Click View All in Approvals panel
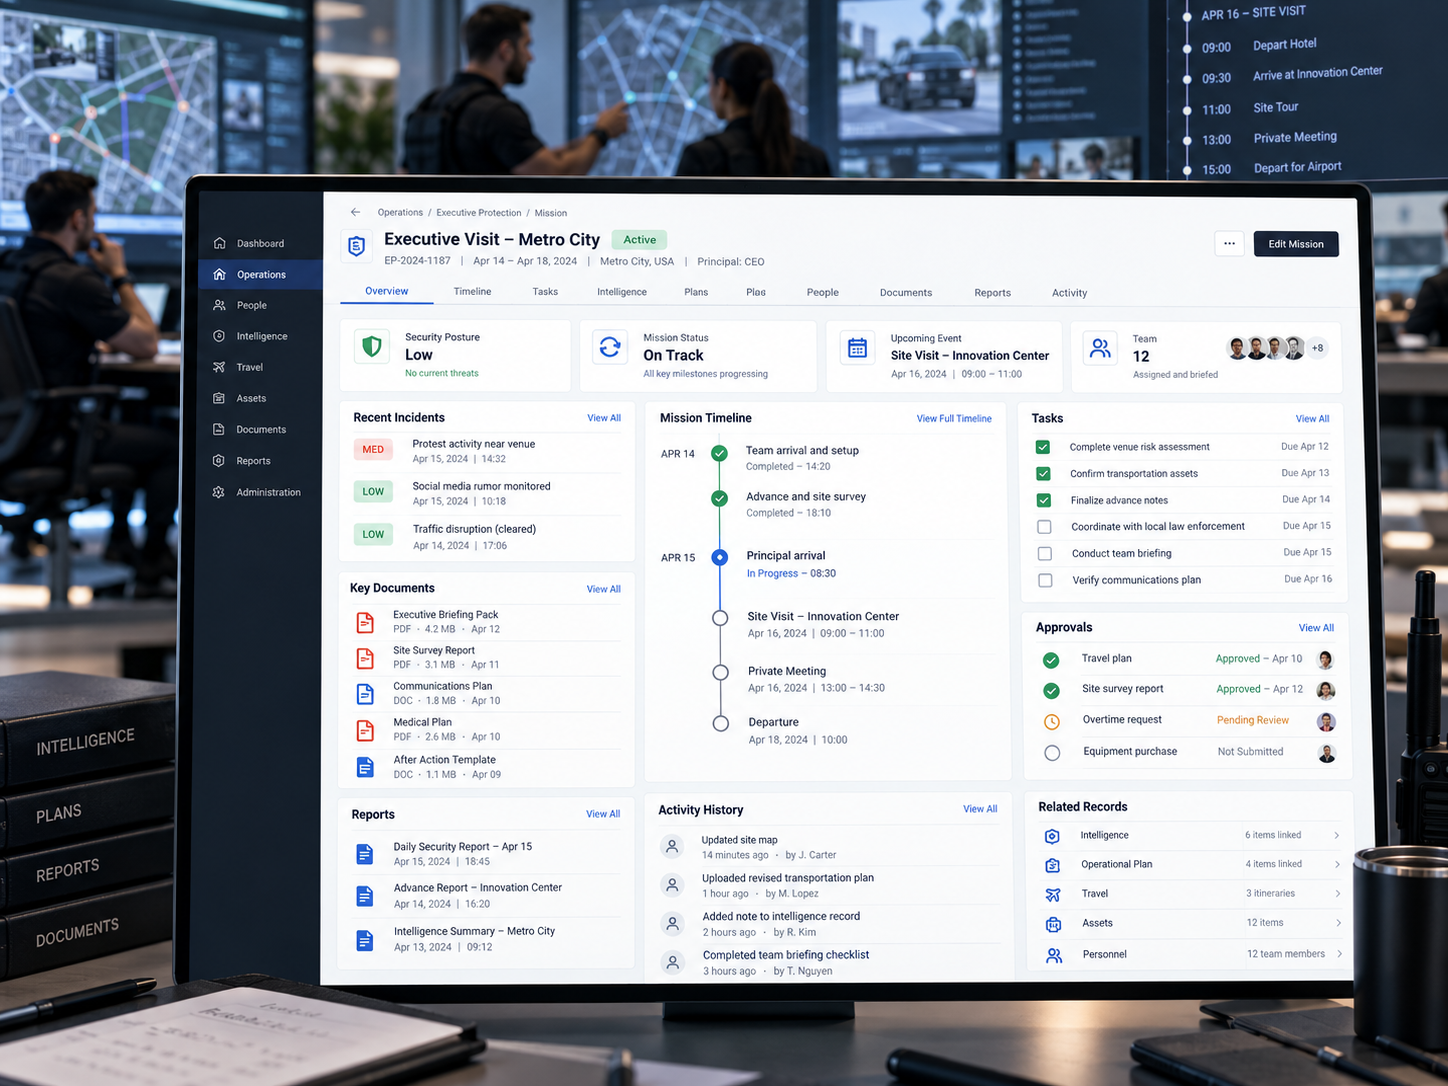This screenshot has width=1448, height=1086. [x=1316, y=628]
